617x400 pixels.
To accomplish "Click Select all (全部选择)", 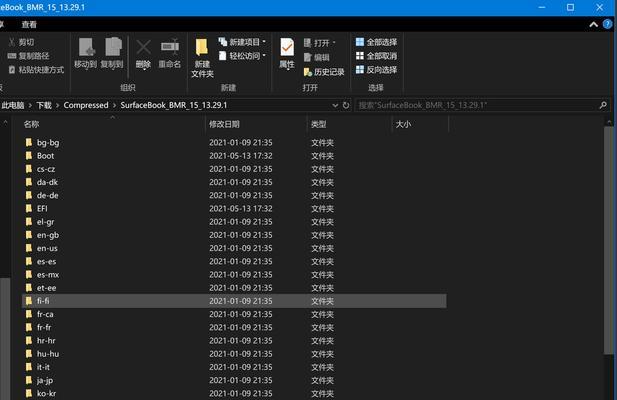I will 377,42.
